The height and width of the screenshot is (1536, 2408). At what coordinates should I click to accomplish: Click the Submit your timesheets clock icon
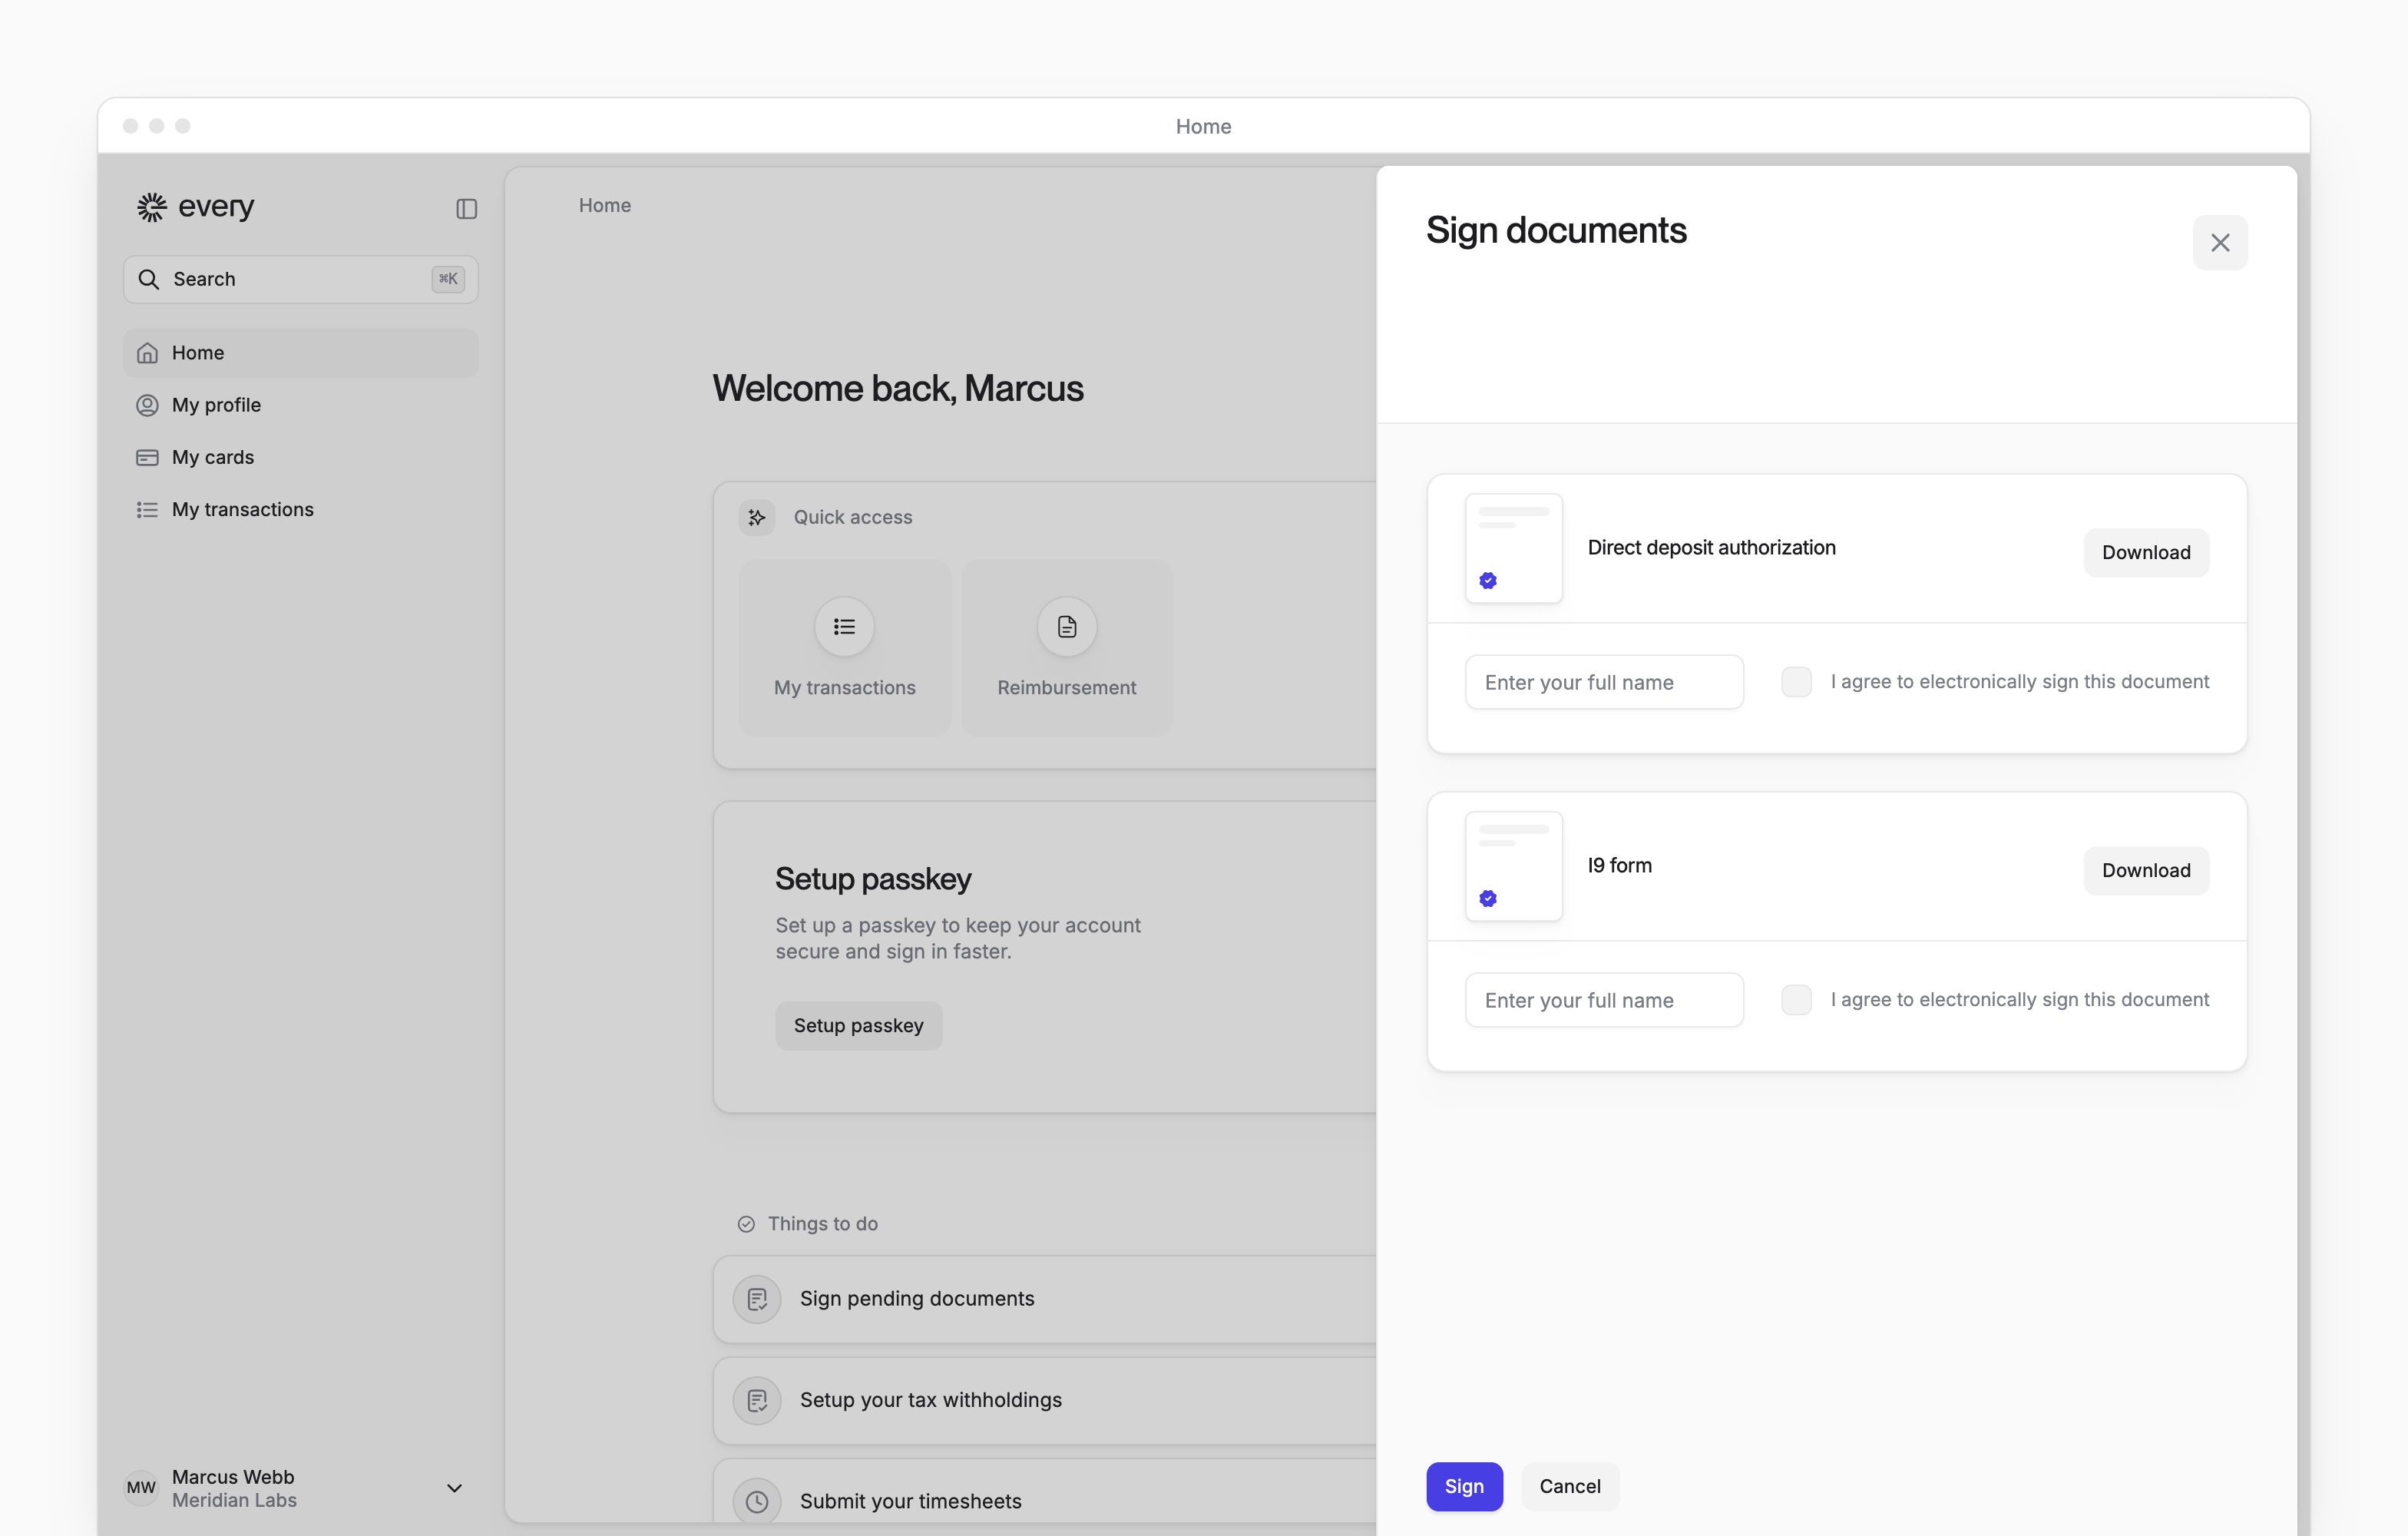[757, 1501]
